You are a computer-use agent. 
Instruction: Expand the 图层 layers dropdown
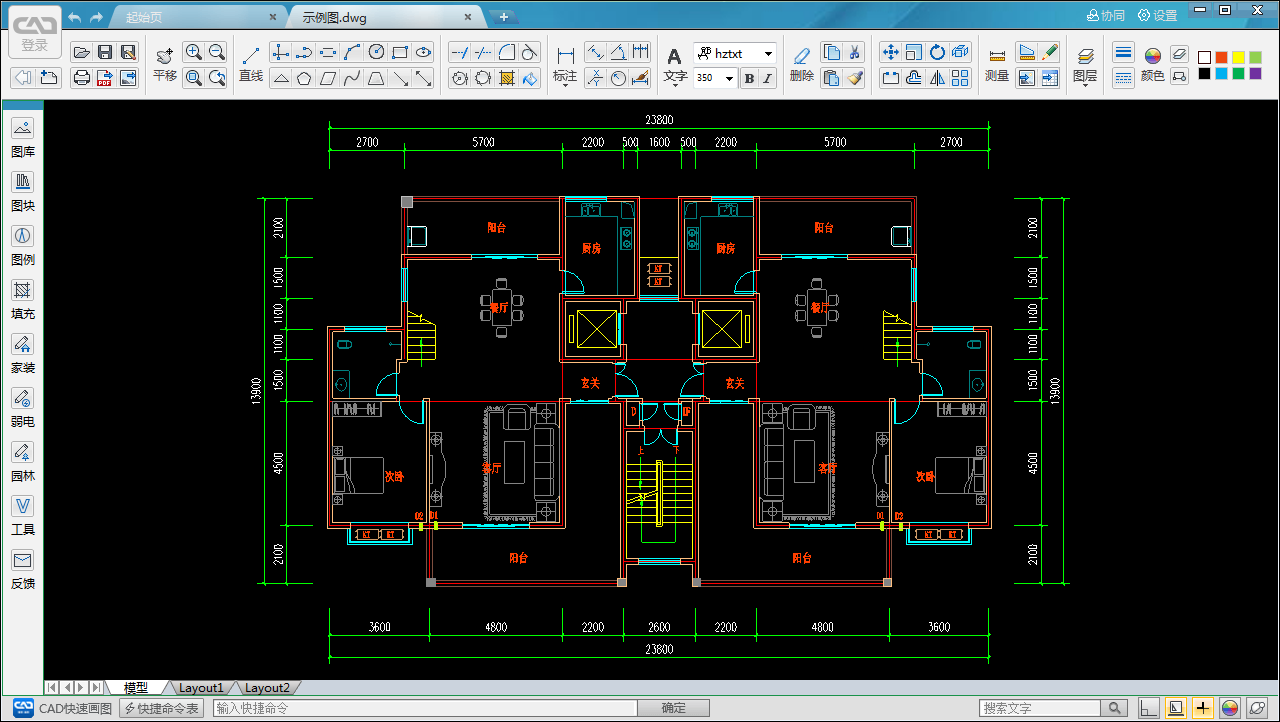click(1085, 84)
